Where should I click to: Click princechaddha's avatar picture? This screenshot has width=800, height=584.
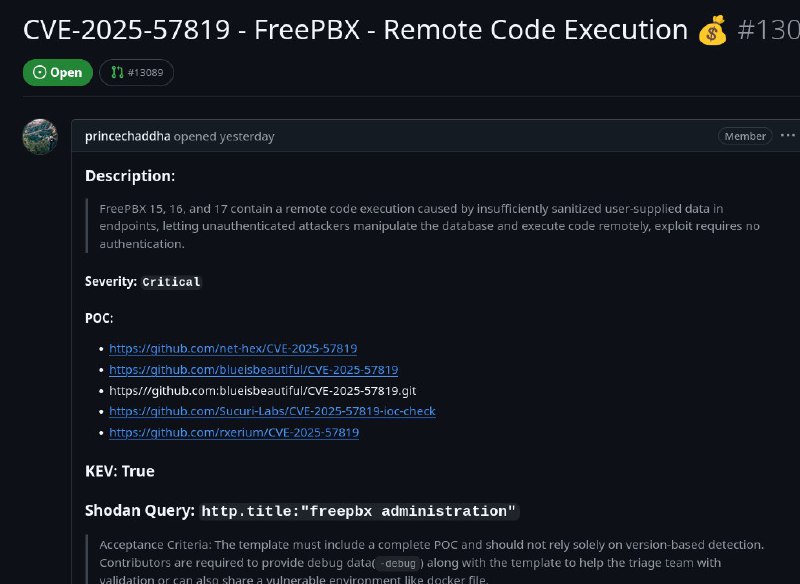pyautogui.click(x=40, y=137)
